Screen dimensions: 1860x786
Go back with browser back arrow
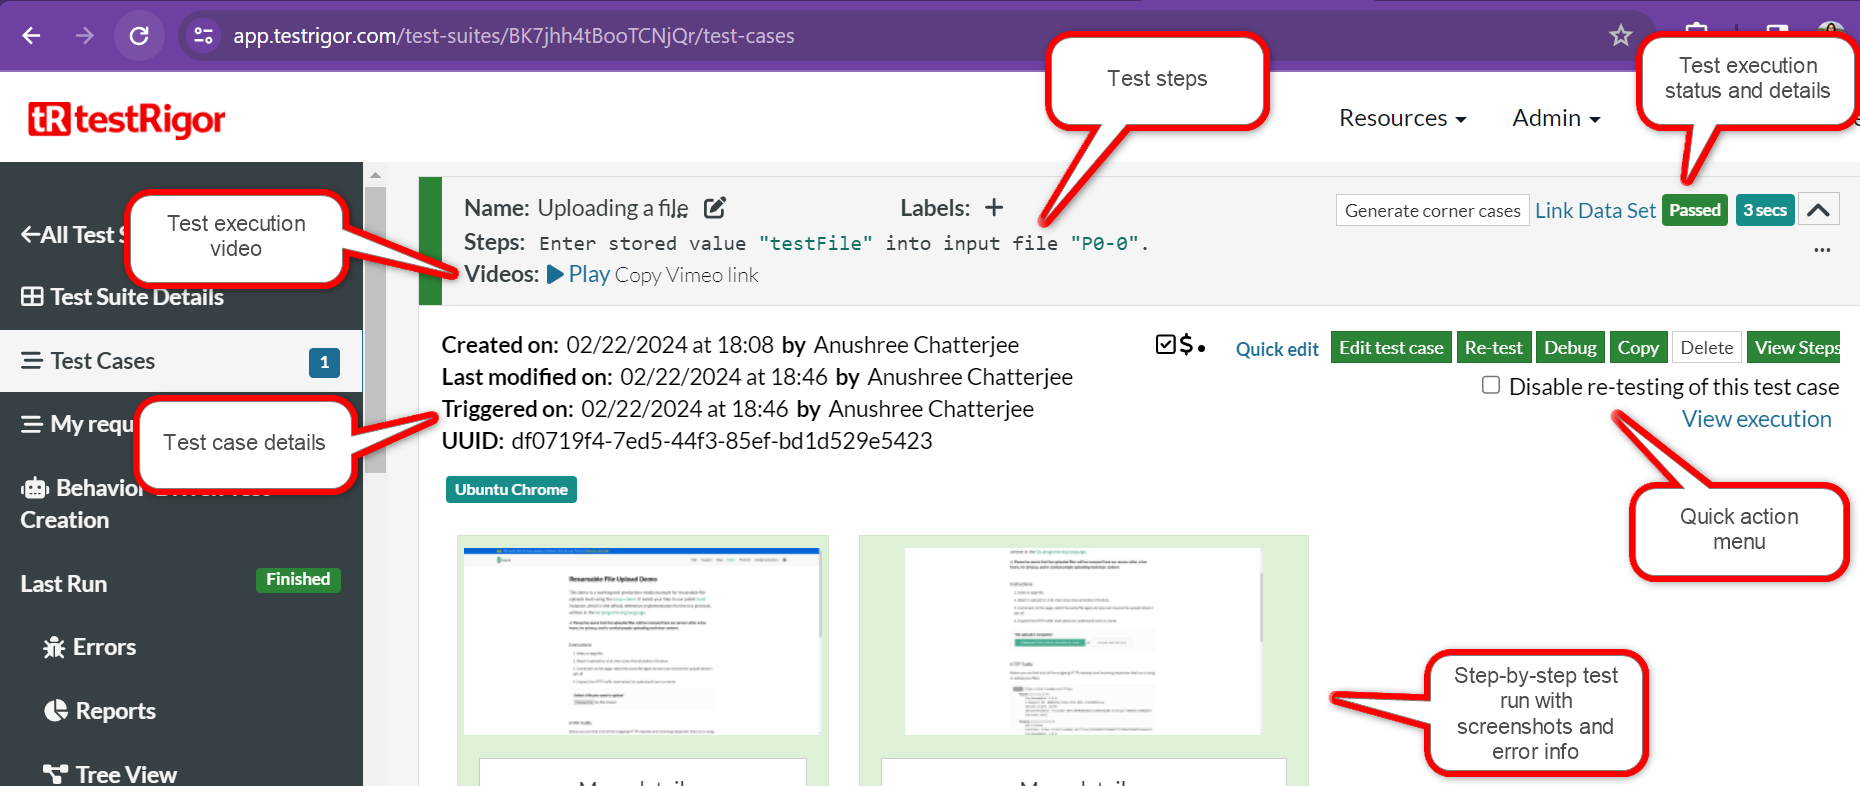coord(32,36)
